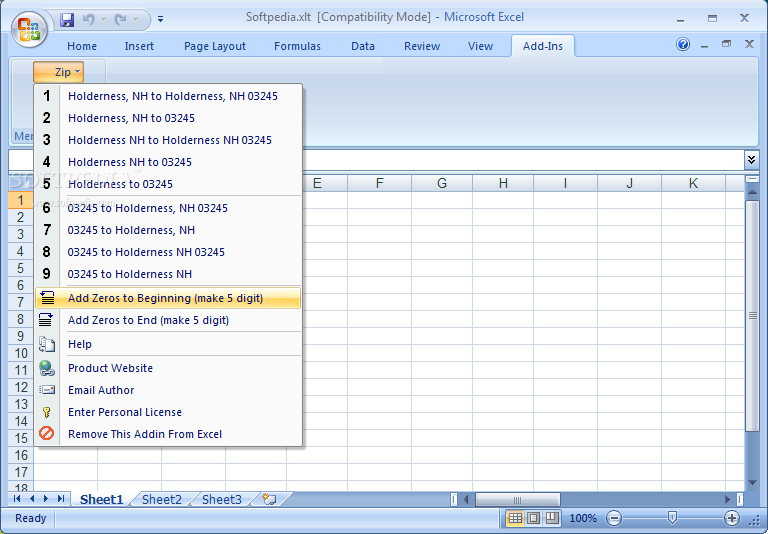768x534 pixels.
Task: Choose format 2 Holderness, NH to 03245
Action: [168, 118]
